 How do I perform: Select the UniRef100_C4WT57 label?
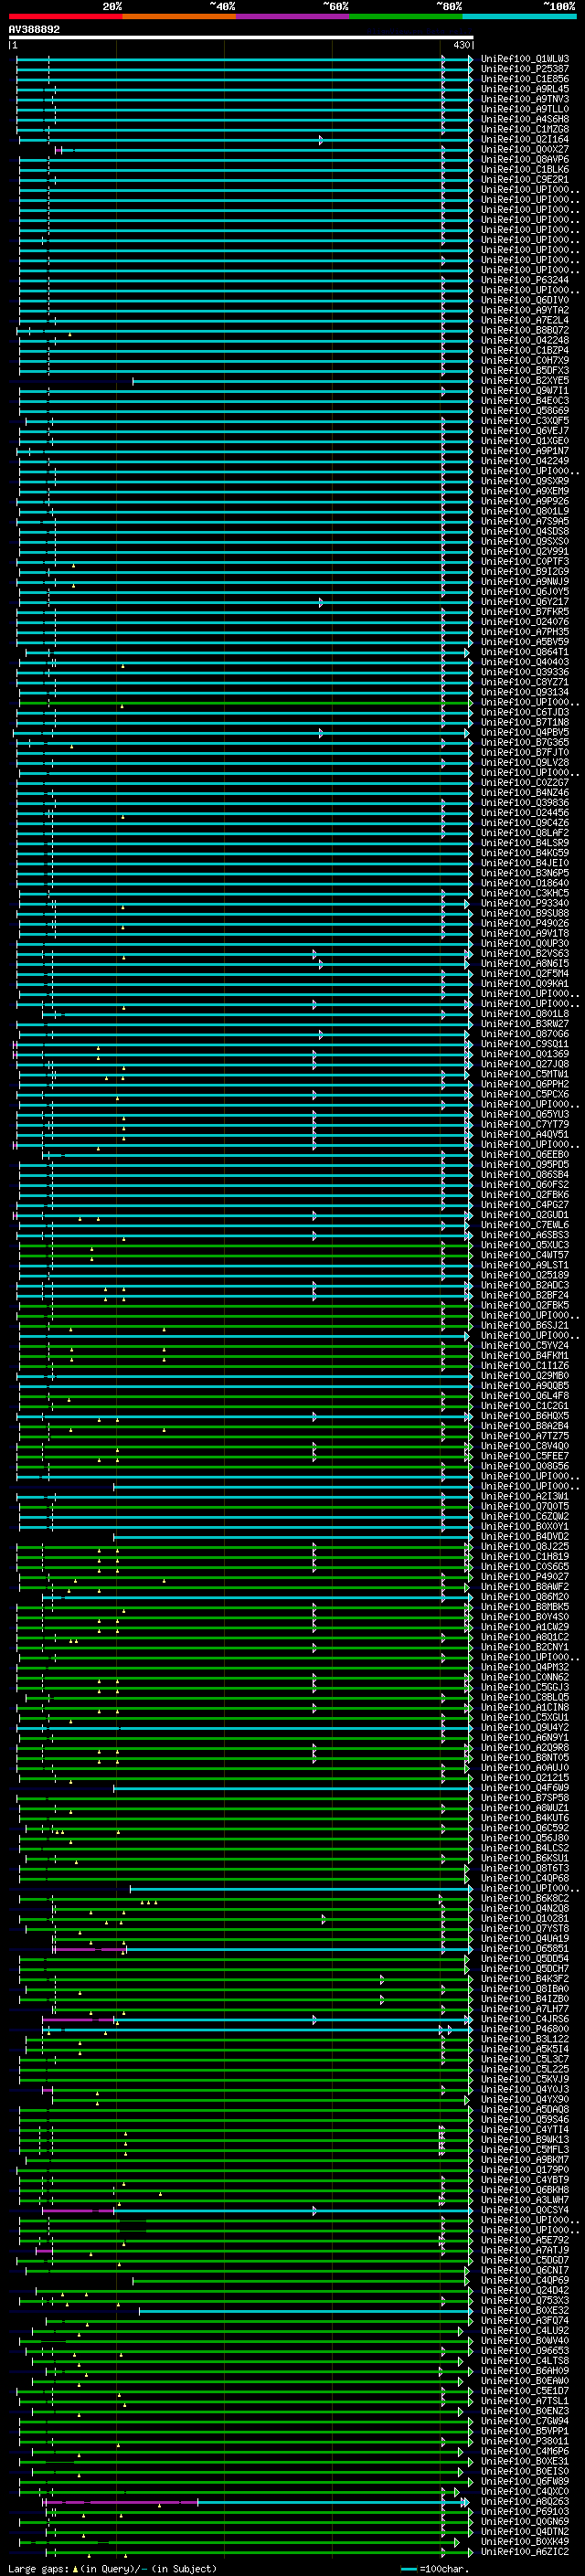pos(524,1255)
